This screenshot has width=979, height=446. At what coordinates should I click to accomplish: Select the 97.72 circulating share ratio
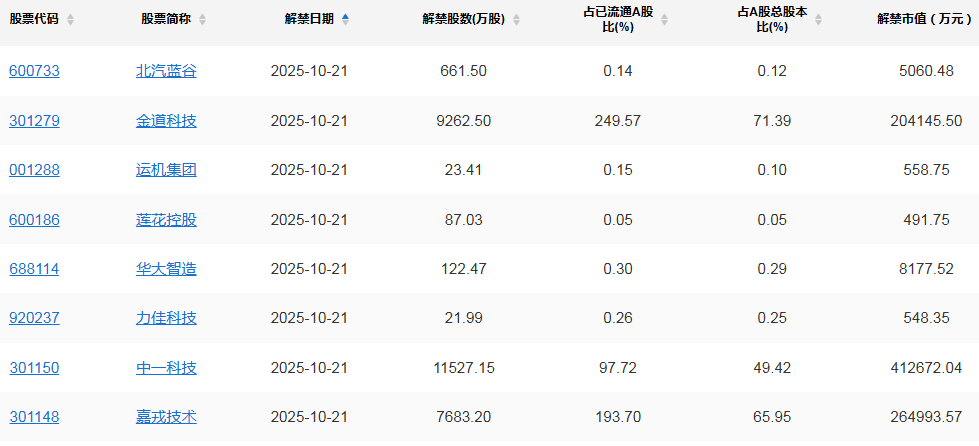click(617, 368)
